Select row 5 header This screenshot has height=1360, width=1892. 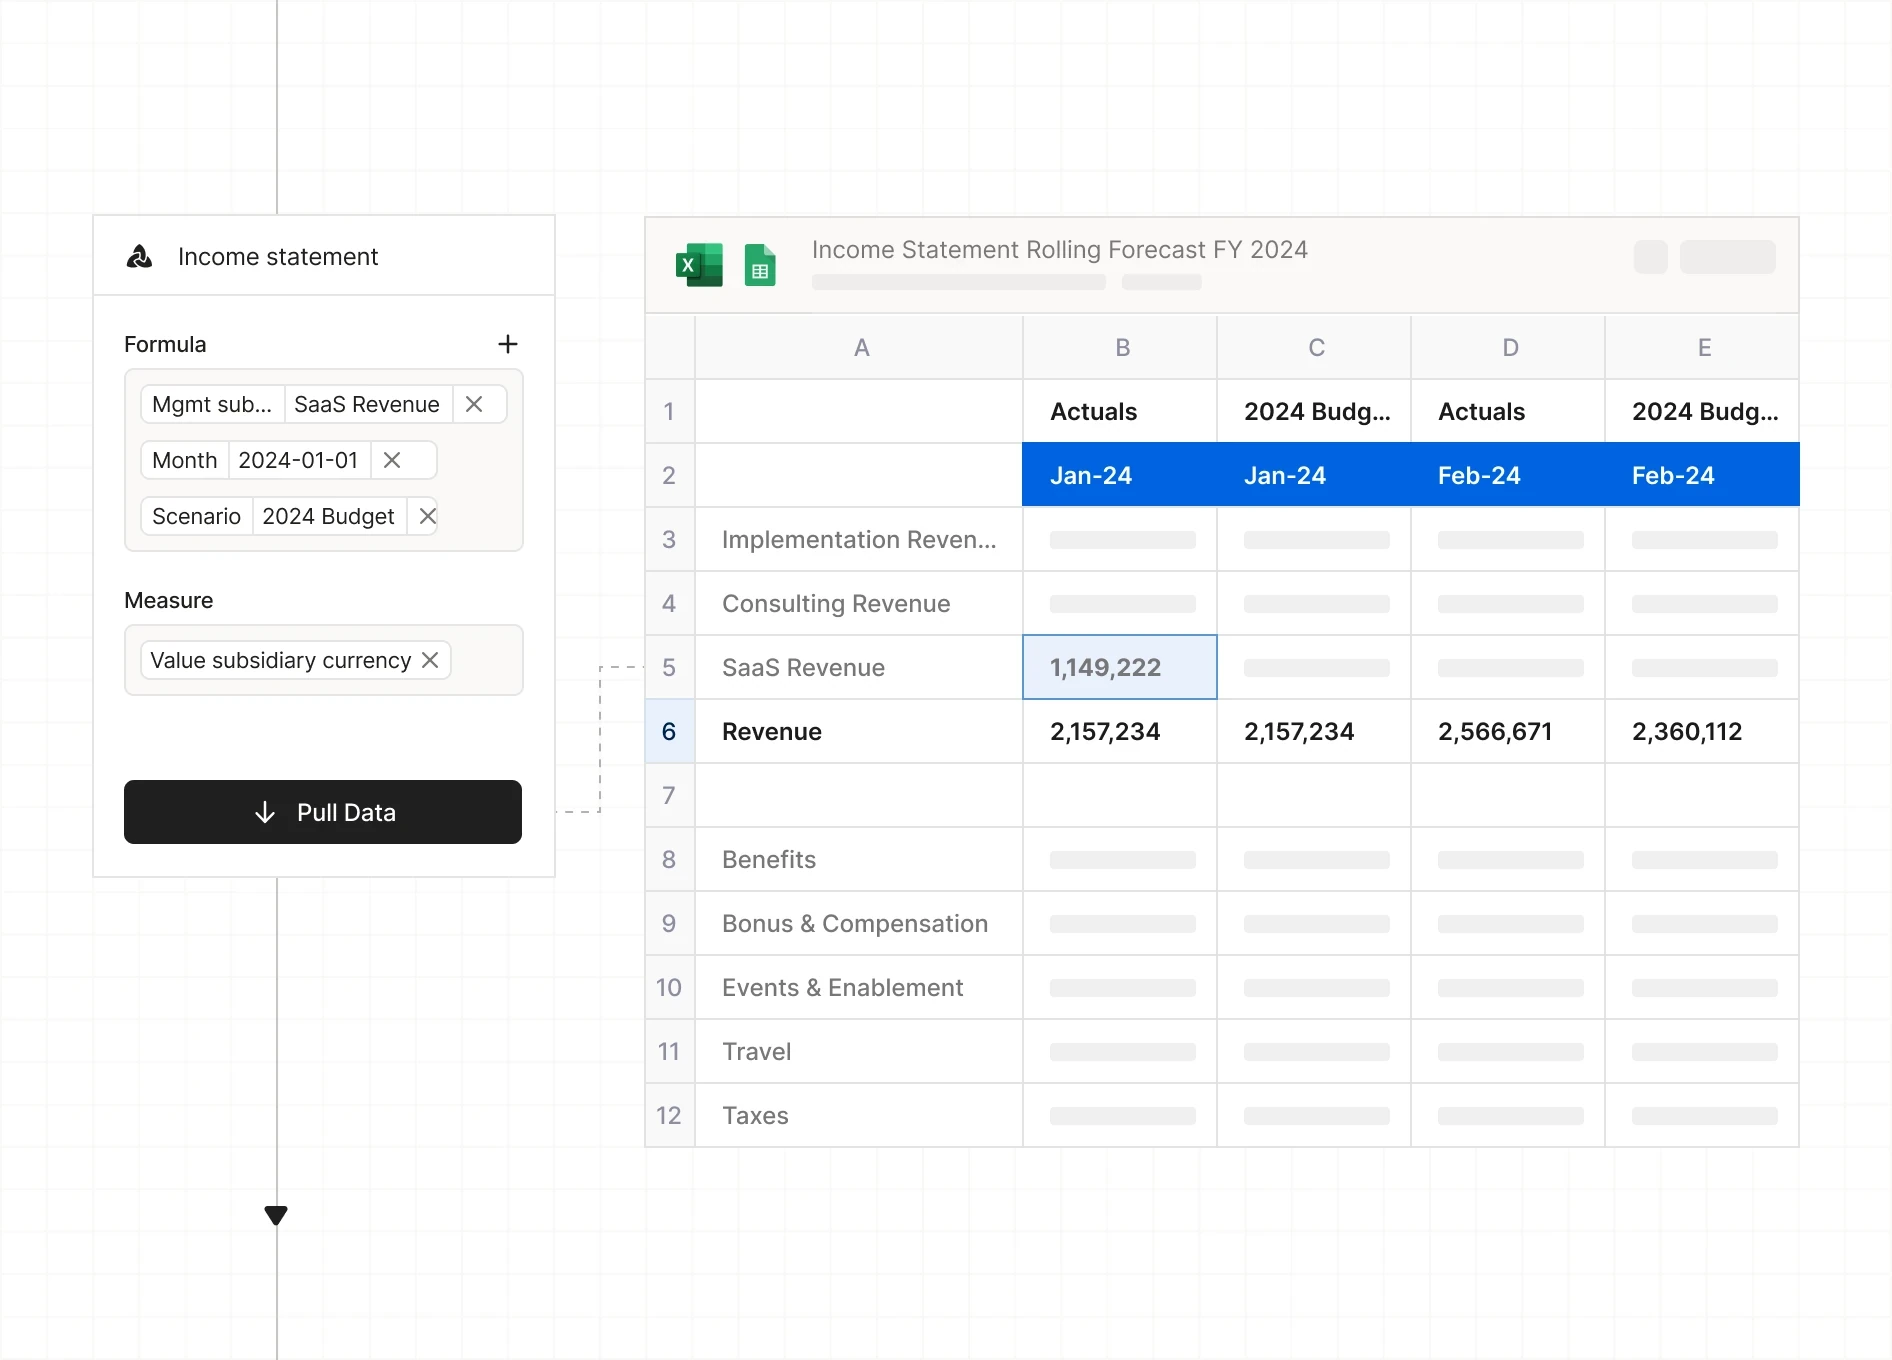click(x=669, y=667)
